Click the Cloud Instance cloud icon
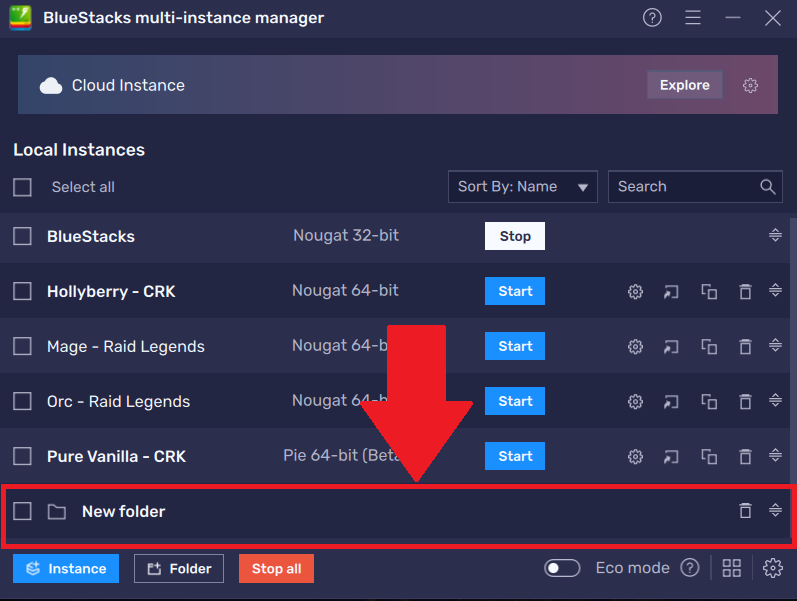The image size is (797, 601). [x=51, y=85]
